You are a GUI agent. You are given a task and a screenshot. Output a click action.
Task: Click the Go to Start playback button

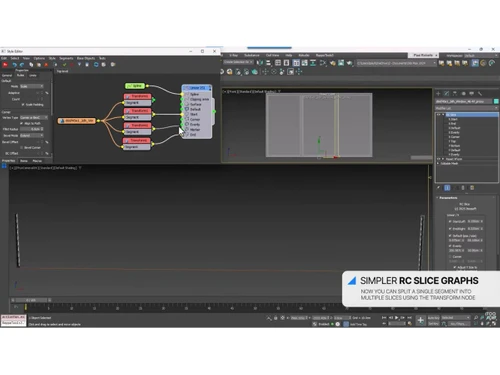(384, 318)
